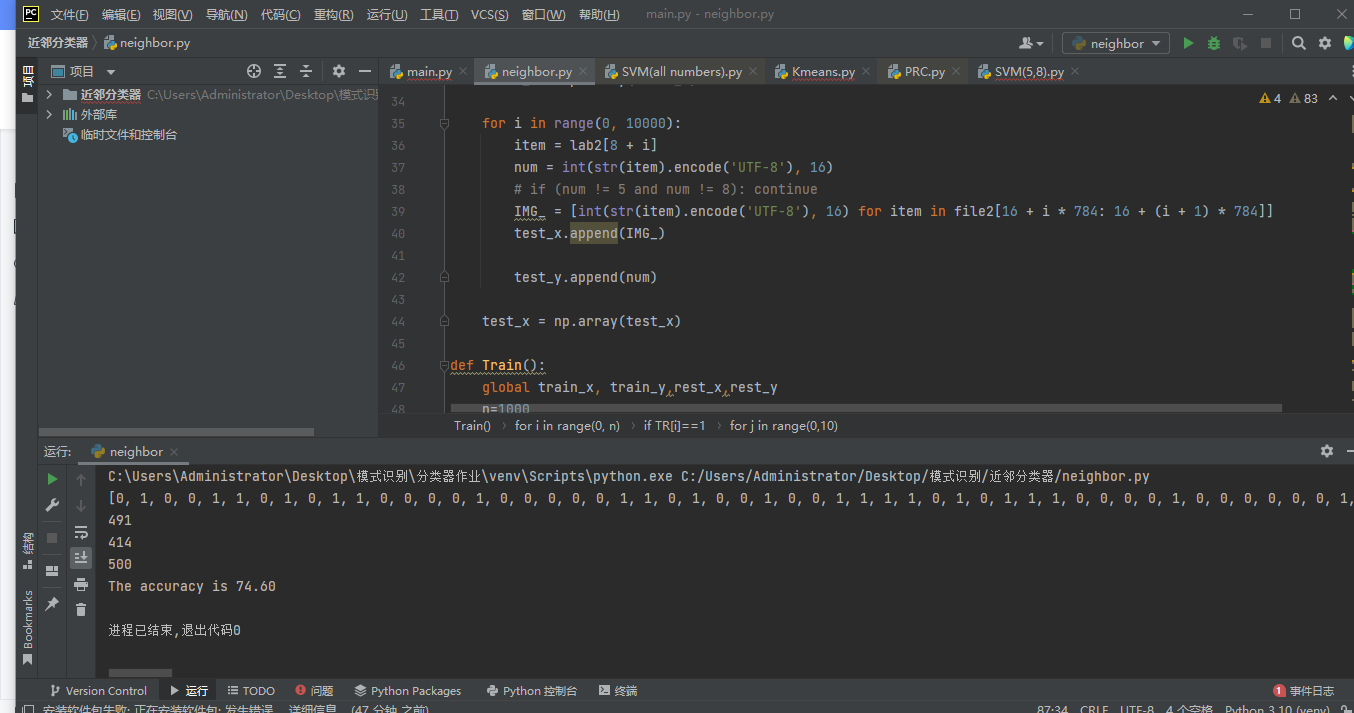Click warning count indicator in editor

click(x=1270, y=98)
